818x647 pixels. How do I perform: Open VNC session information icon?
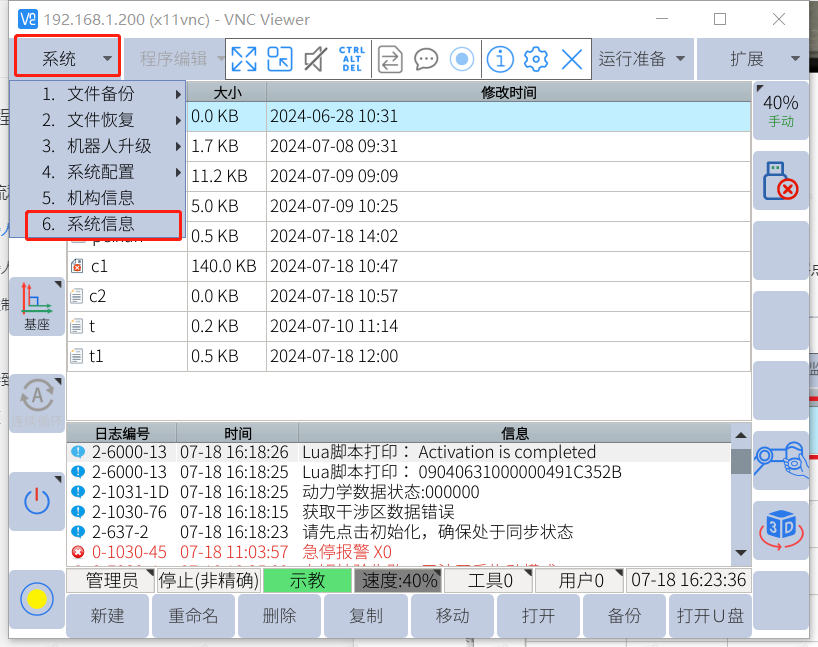[500, 59]
